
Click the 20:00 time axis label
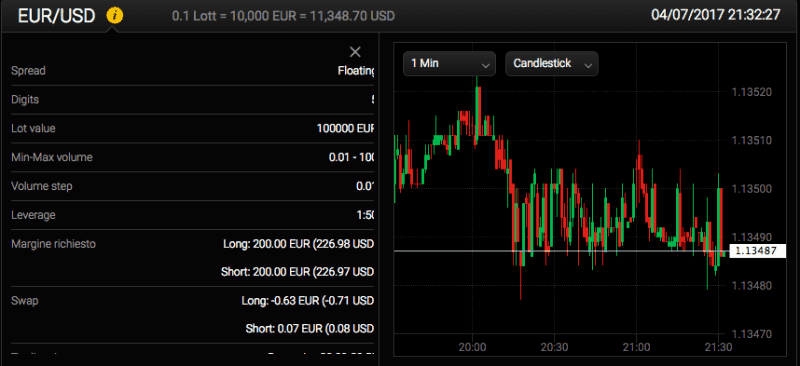click(x=472, y=347)
